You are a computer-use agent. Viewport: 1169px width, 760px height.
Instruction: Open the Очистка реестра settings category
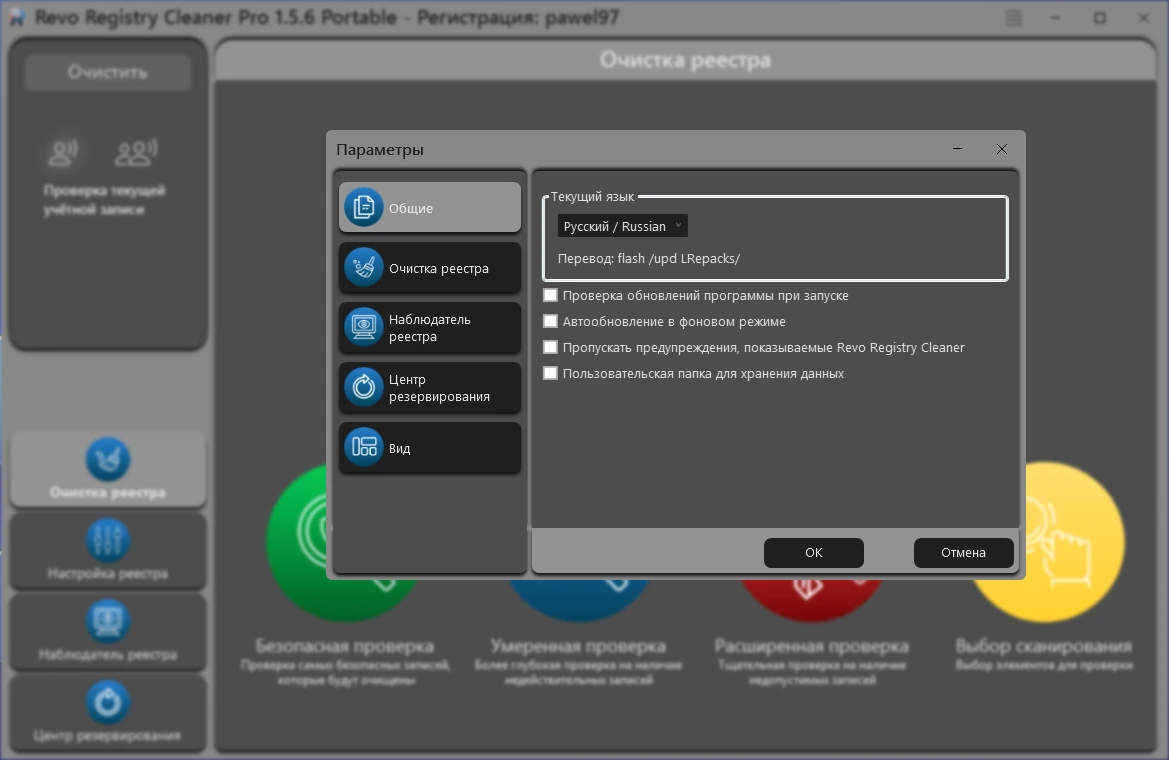pyautogui.click(x=429, y=268)
